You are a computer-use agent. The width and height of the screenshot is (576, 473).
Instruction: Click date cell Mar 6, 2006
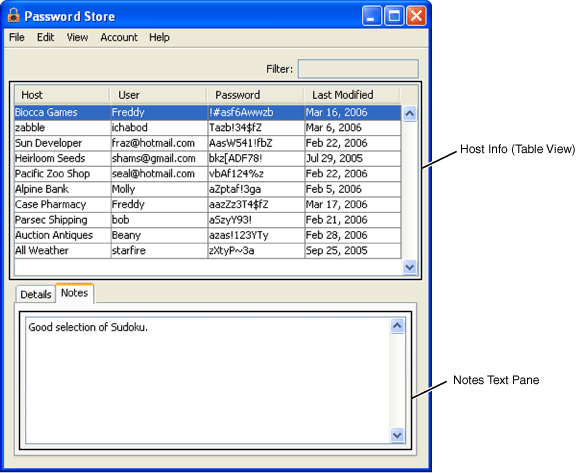353,128
